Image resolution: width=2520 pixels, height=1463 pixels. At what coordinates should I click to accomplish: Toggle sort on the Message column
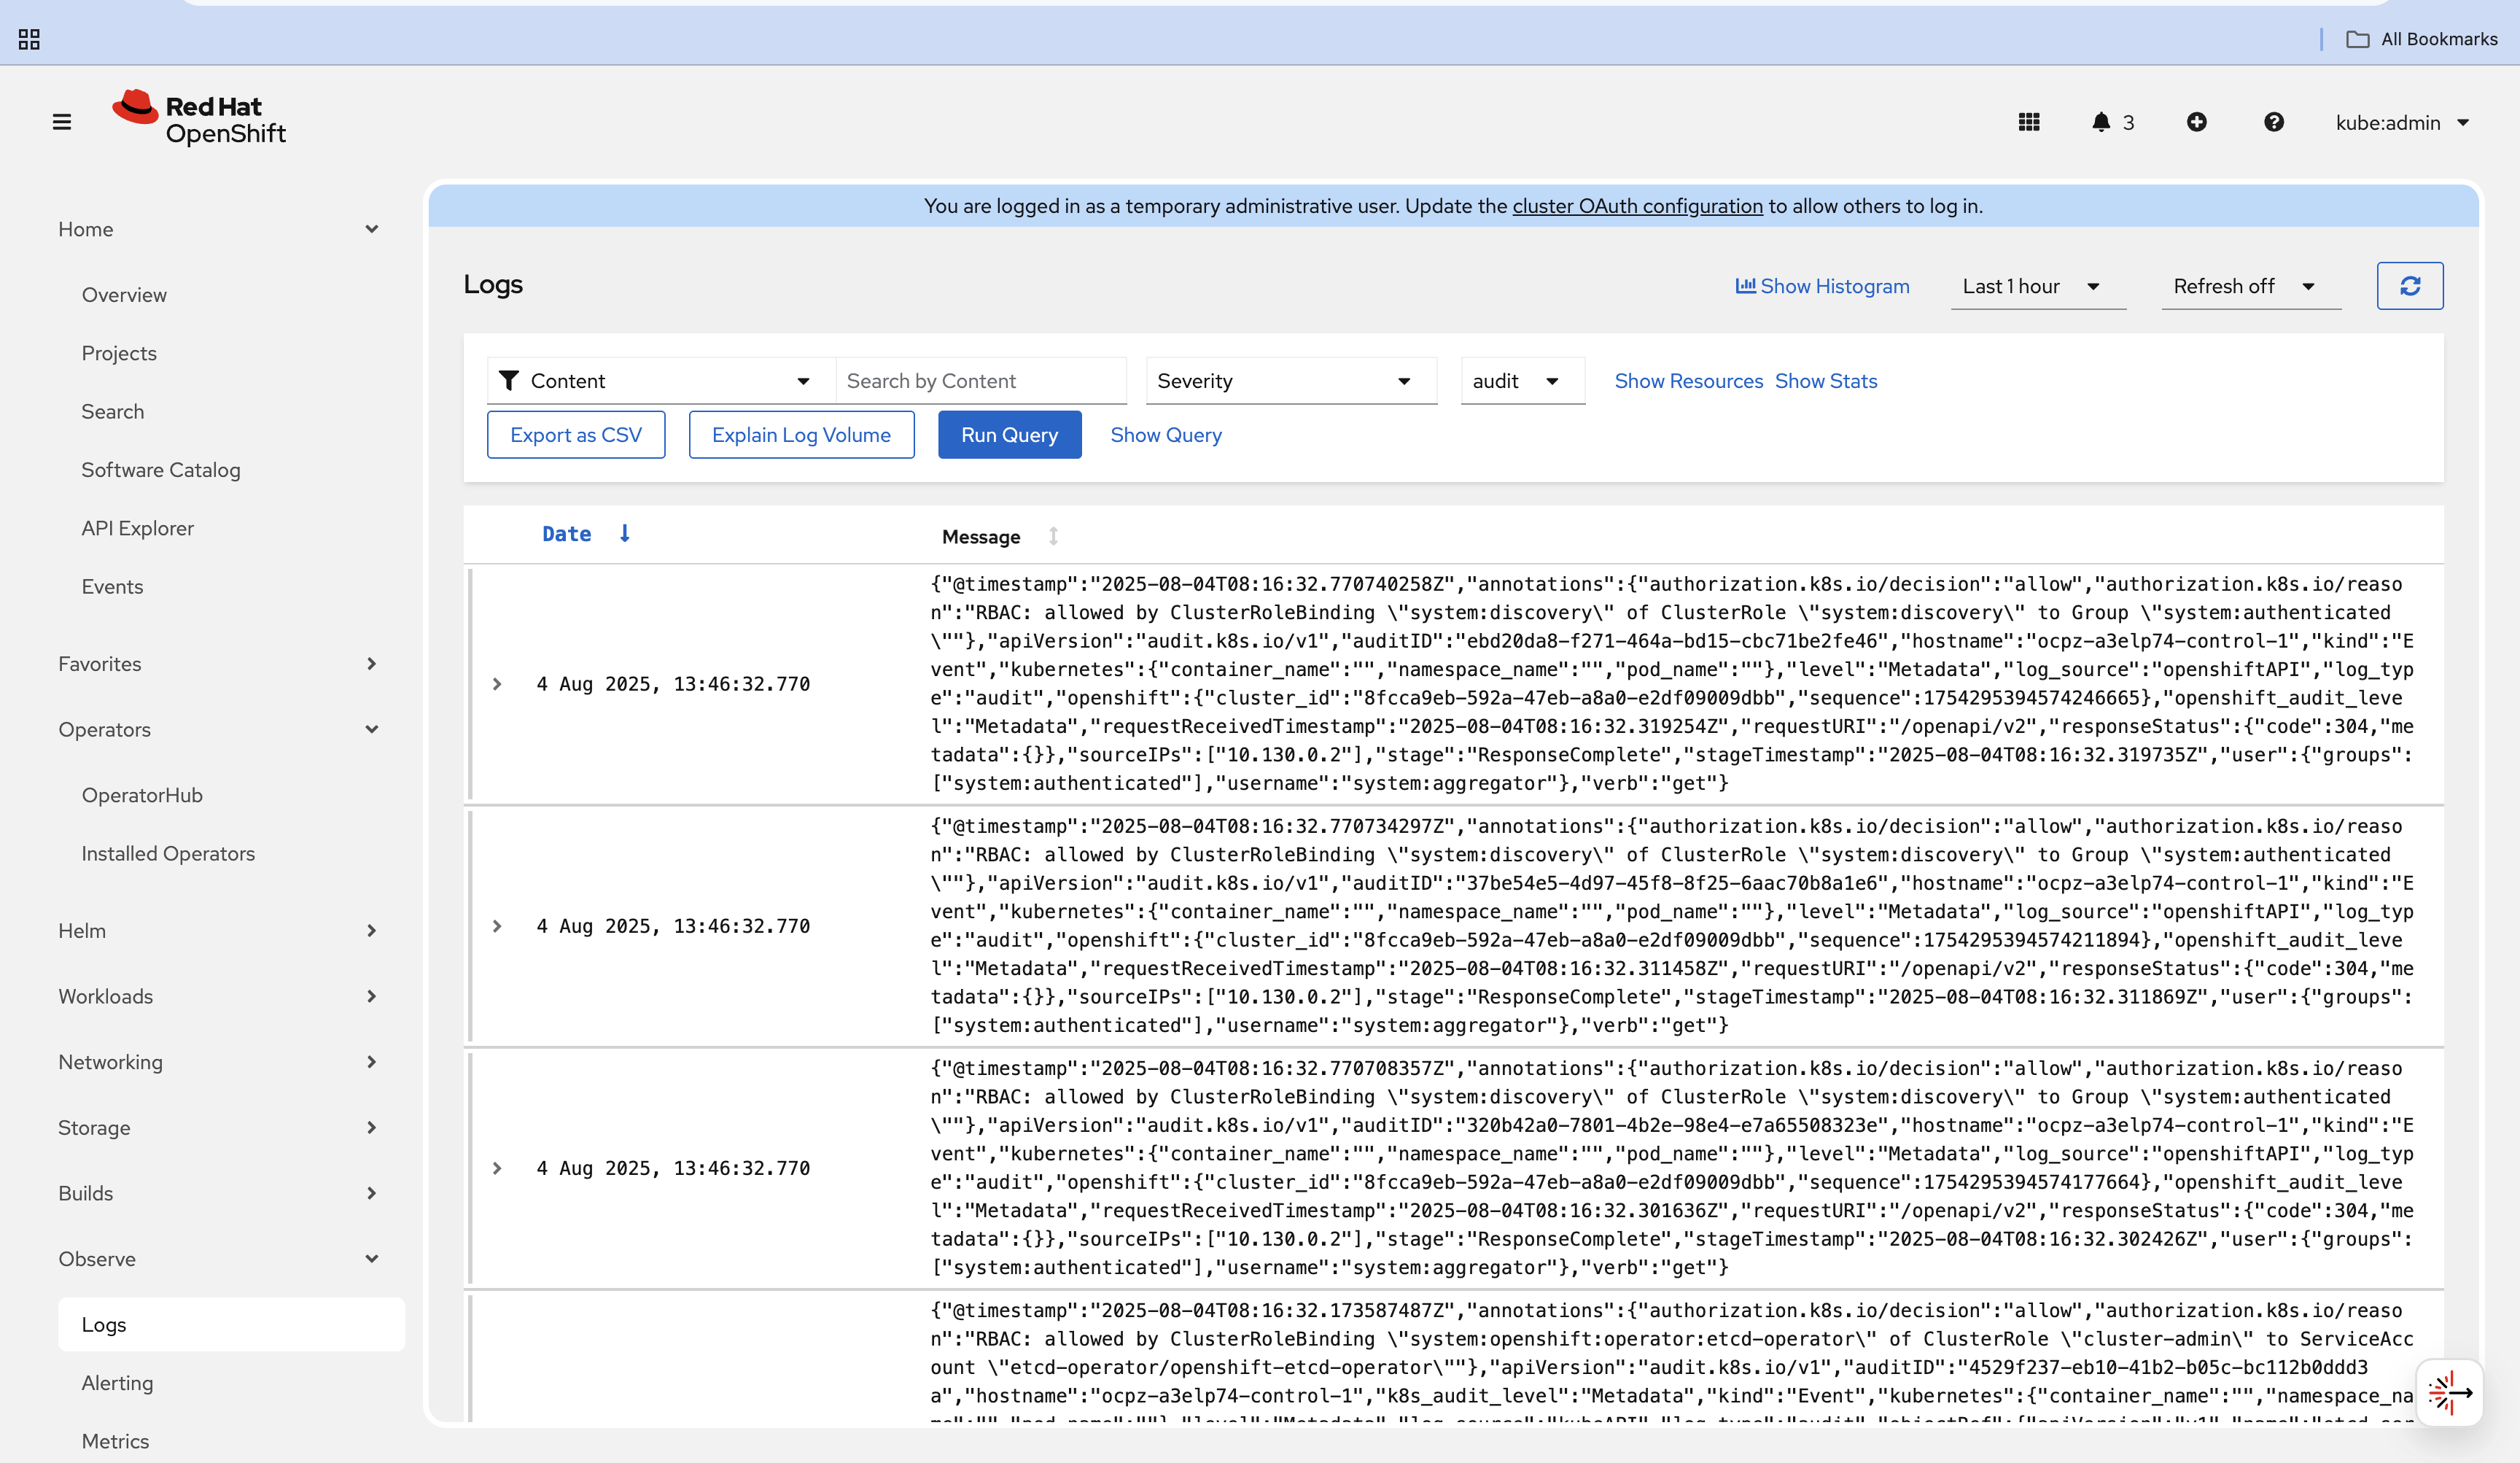coord(1053,537)
